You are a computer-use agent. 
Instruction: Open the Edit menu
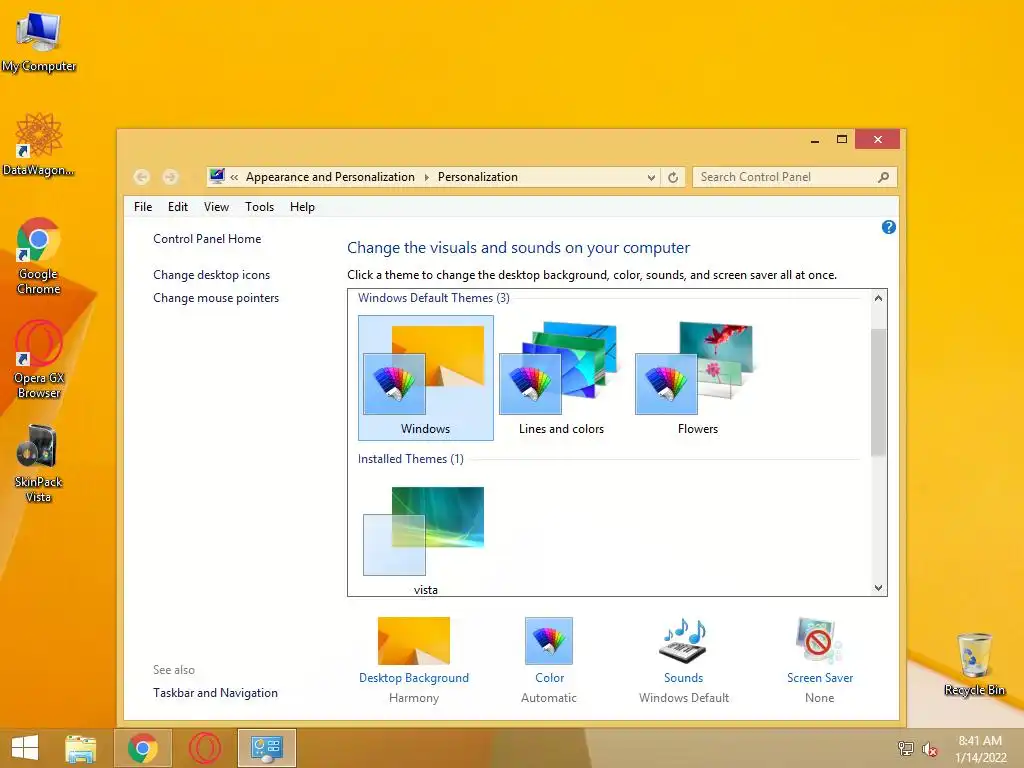[178, 207]
